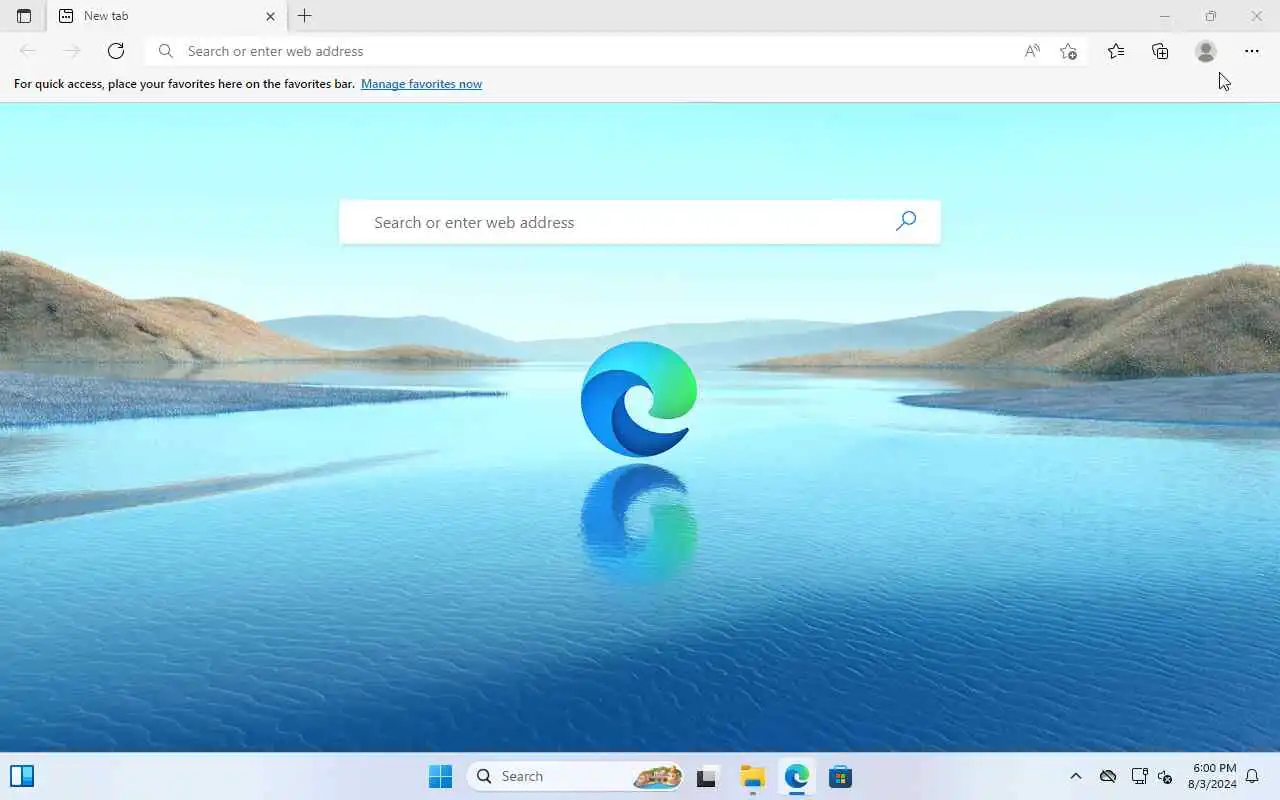Image resolution: width=1280 pixels, height=800 pixels.
Task: Open Microsoft Store from taskbar
Action: 840,776
